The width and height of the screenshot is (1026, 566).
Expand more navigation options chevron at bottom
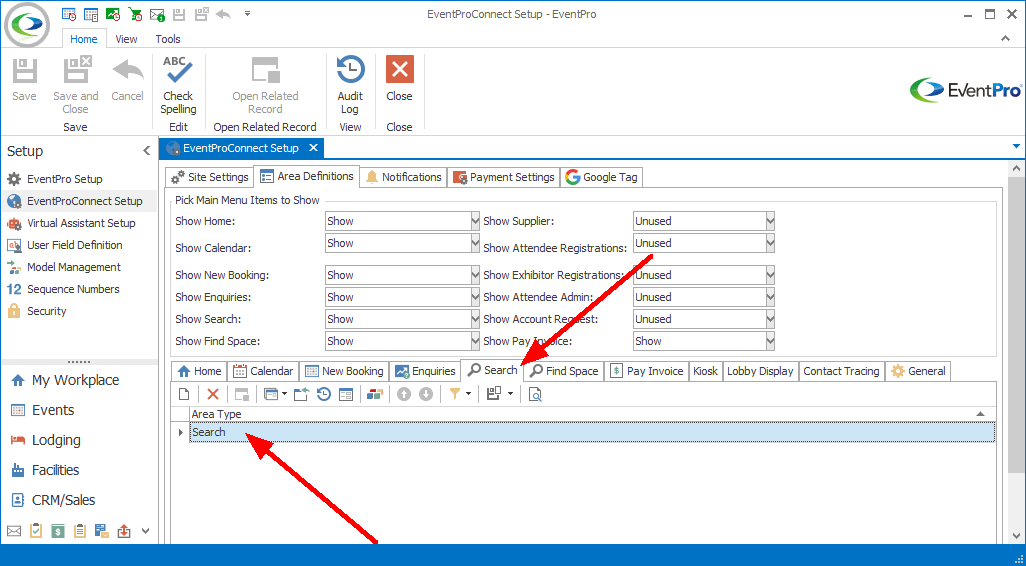pyautogui.click(x=145, y=531)
